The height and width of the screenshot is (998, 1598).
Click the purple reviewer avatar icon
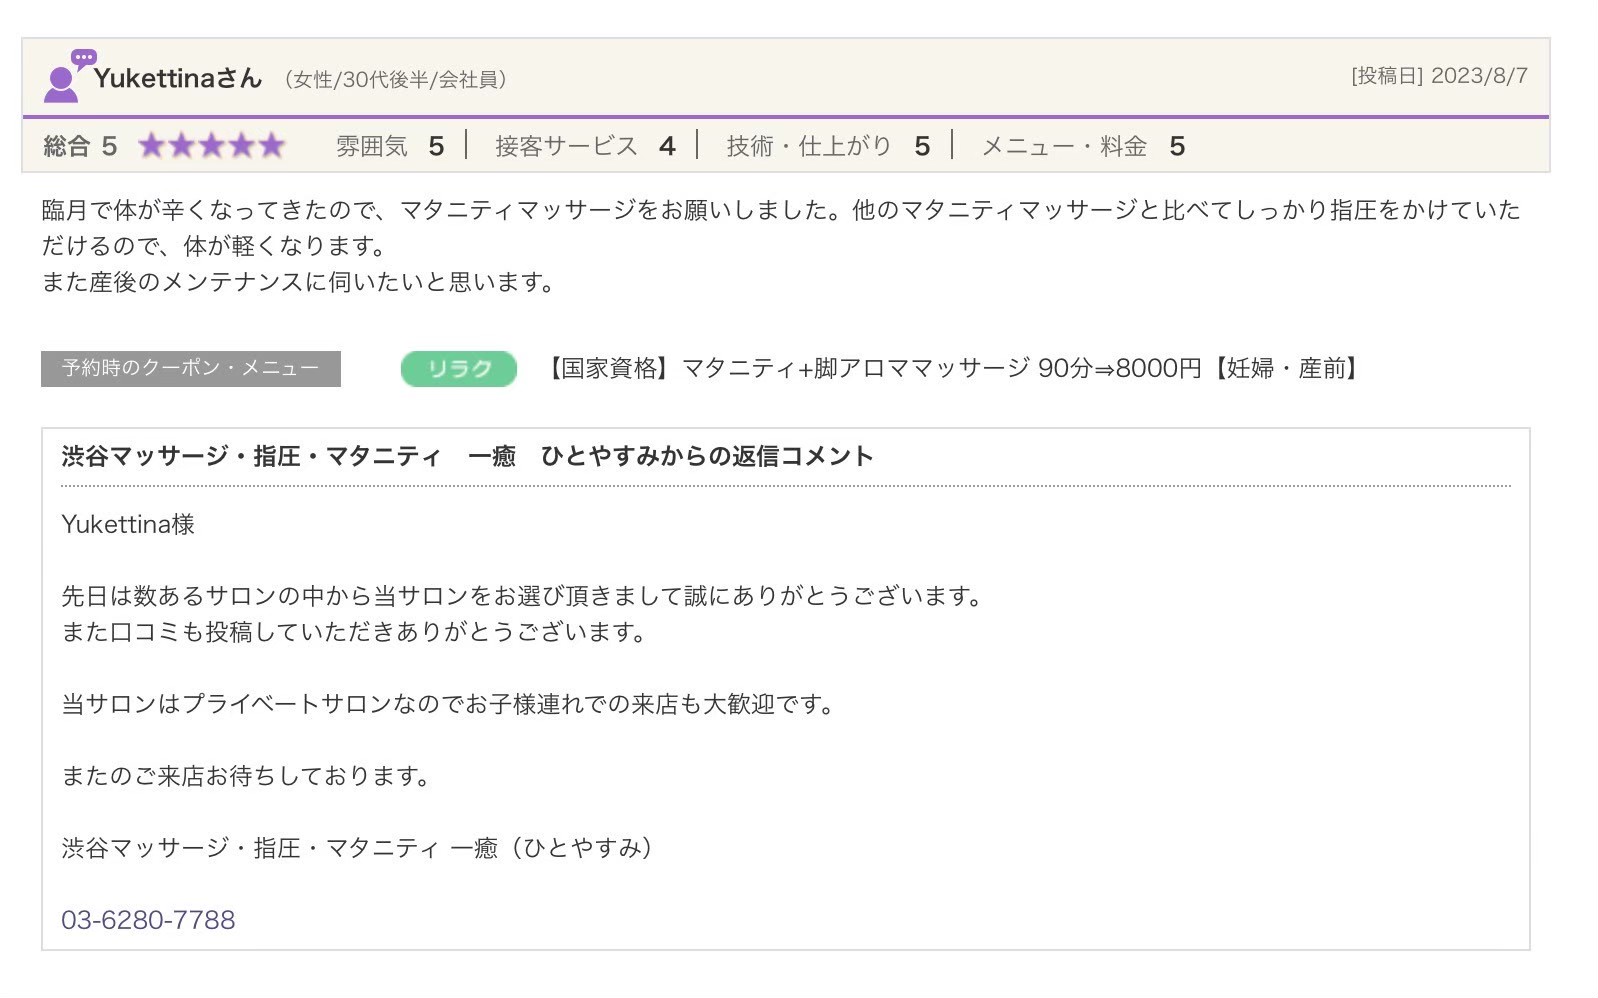click(69, 76)
